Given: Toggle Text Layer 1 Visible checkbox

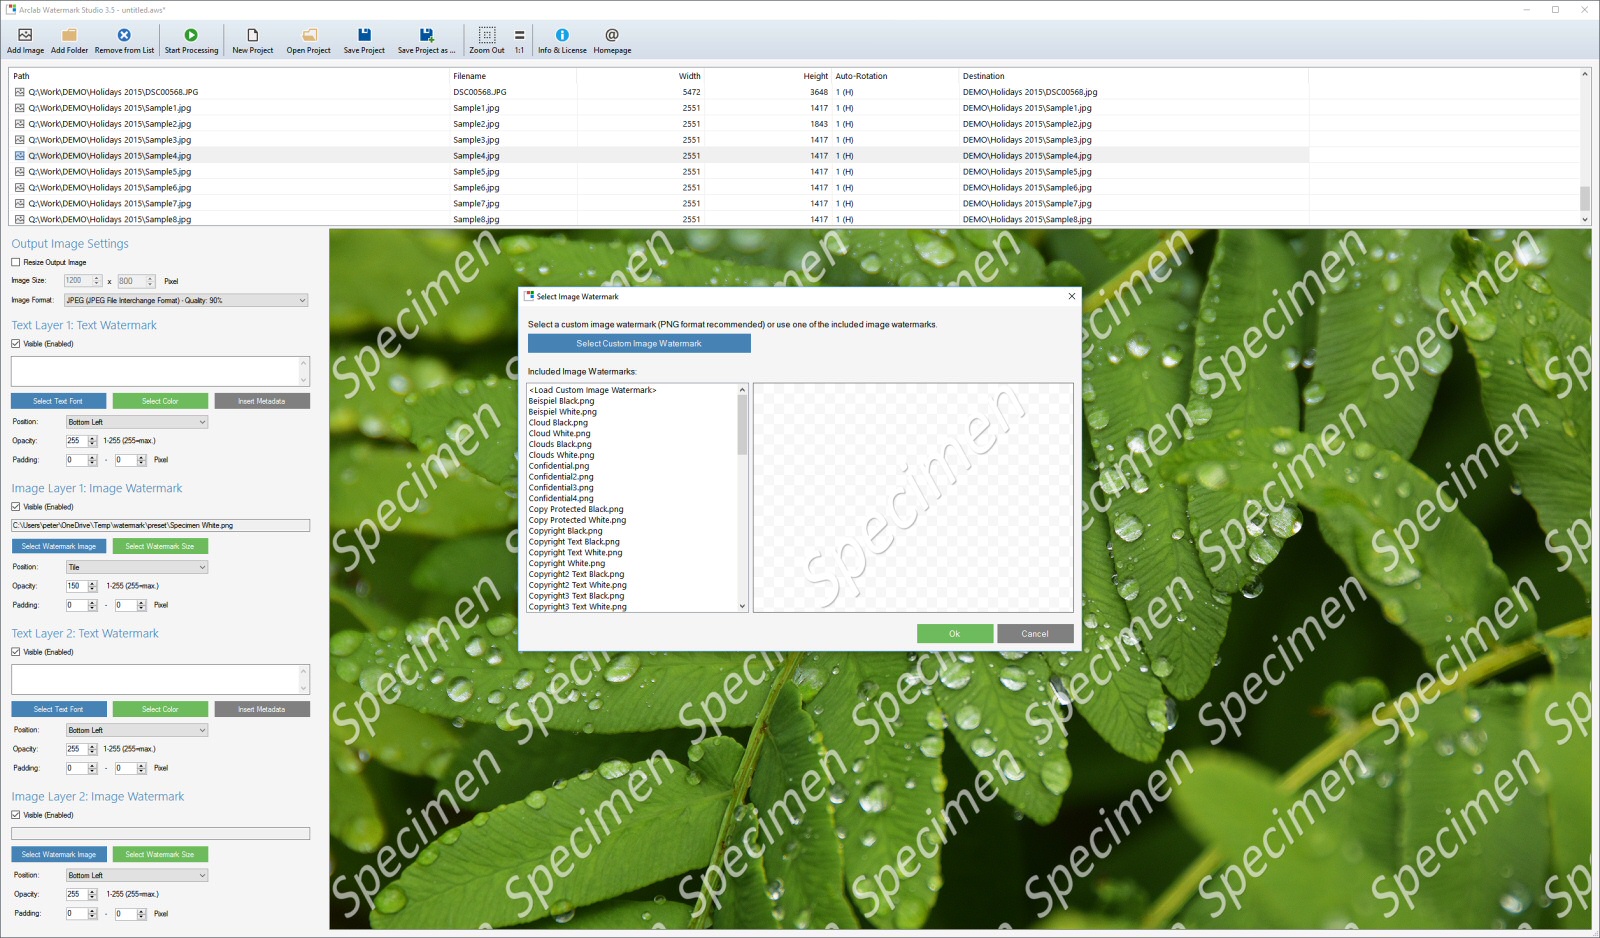Looking at the screenshot, I should [16, 344].
